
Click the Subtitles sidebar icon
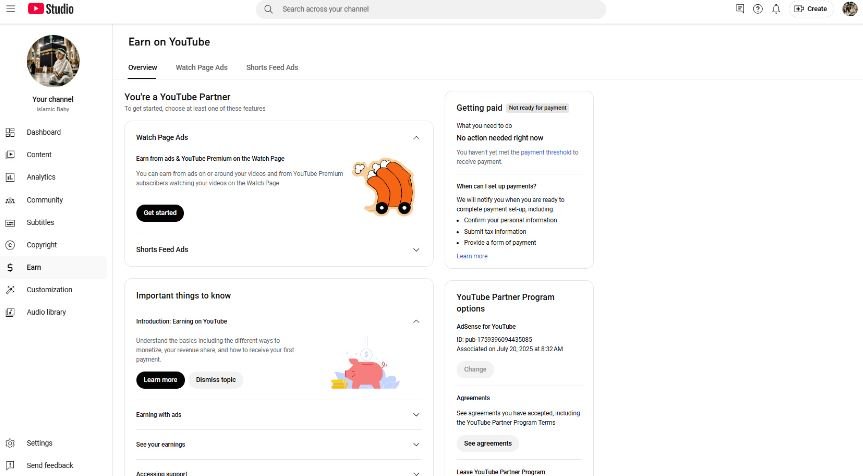[x=10, y=223]
